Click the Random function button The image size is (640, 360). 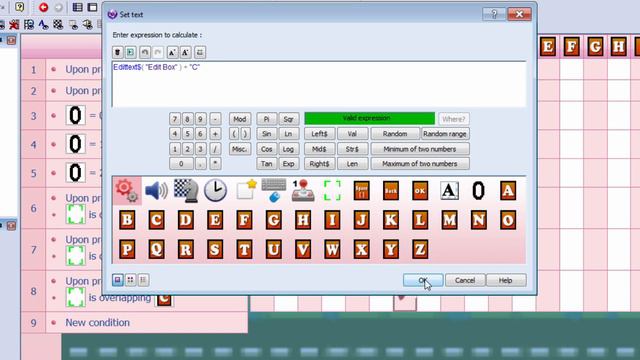pyautogui.click(x=395, y=134)
